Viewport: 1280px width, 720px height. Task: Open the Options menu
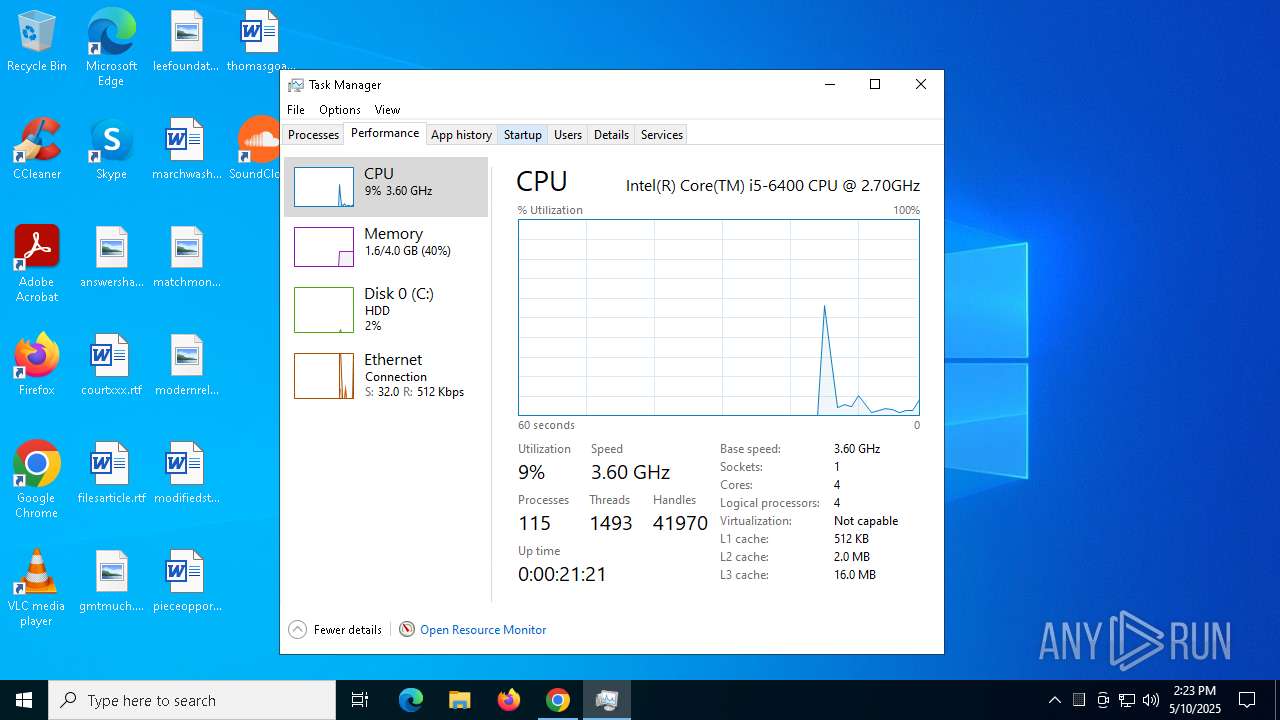click(340, 110)
